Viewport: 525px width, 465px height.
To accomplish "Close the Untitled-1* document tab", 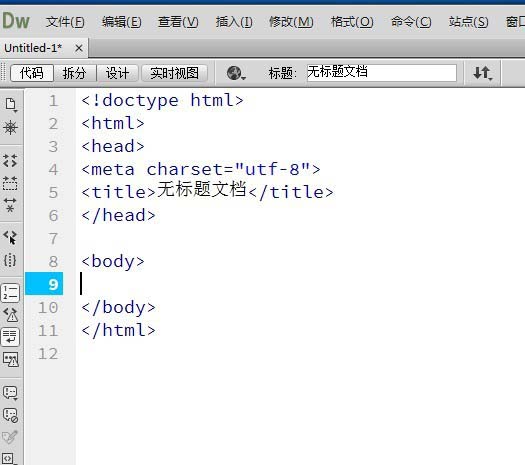I will click(x=79, y=48).
